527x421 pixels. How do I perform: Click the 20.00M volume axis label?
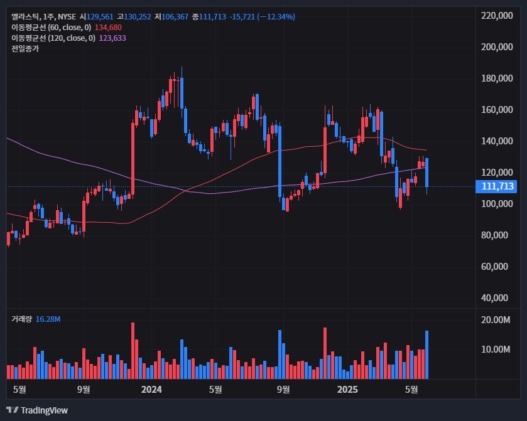495,320
